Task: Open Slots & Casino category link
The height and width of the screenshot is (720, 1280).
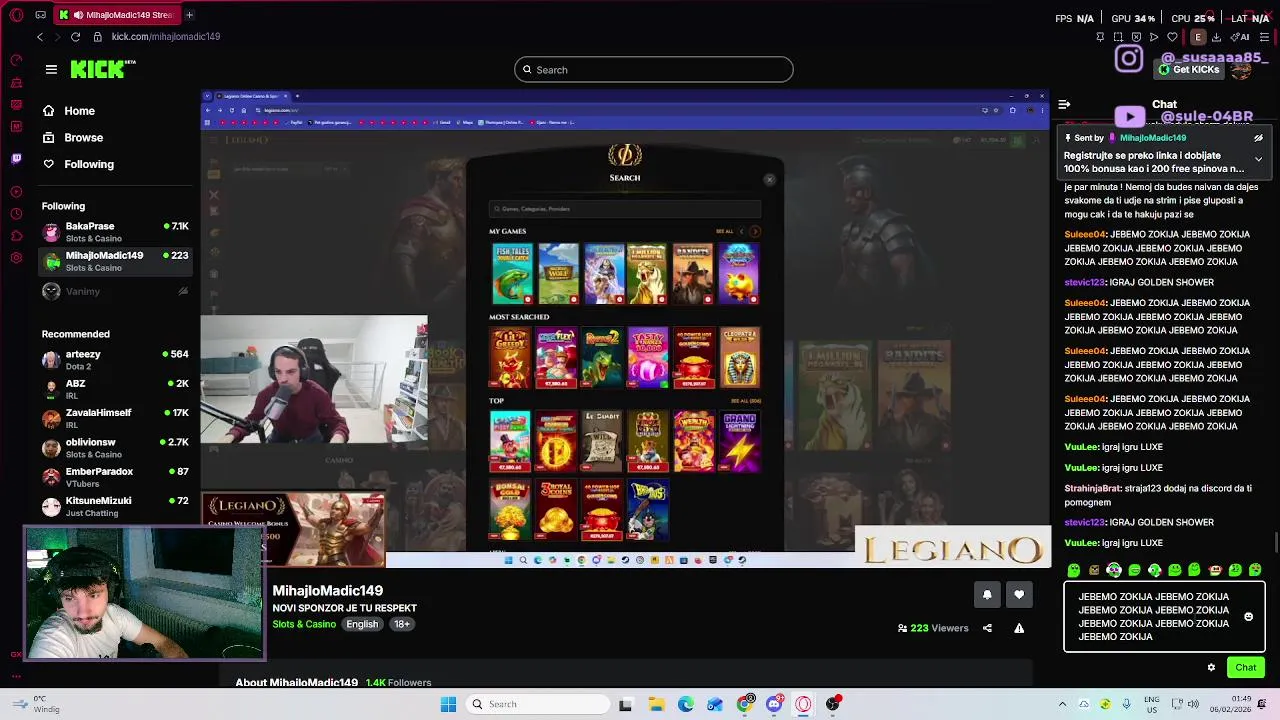Action: click(x=304, y=624)
